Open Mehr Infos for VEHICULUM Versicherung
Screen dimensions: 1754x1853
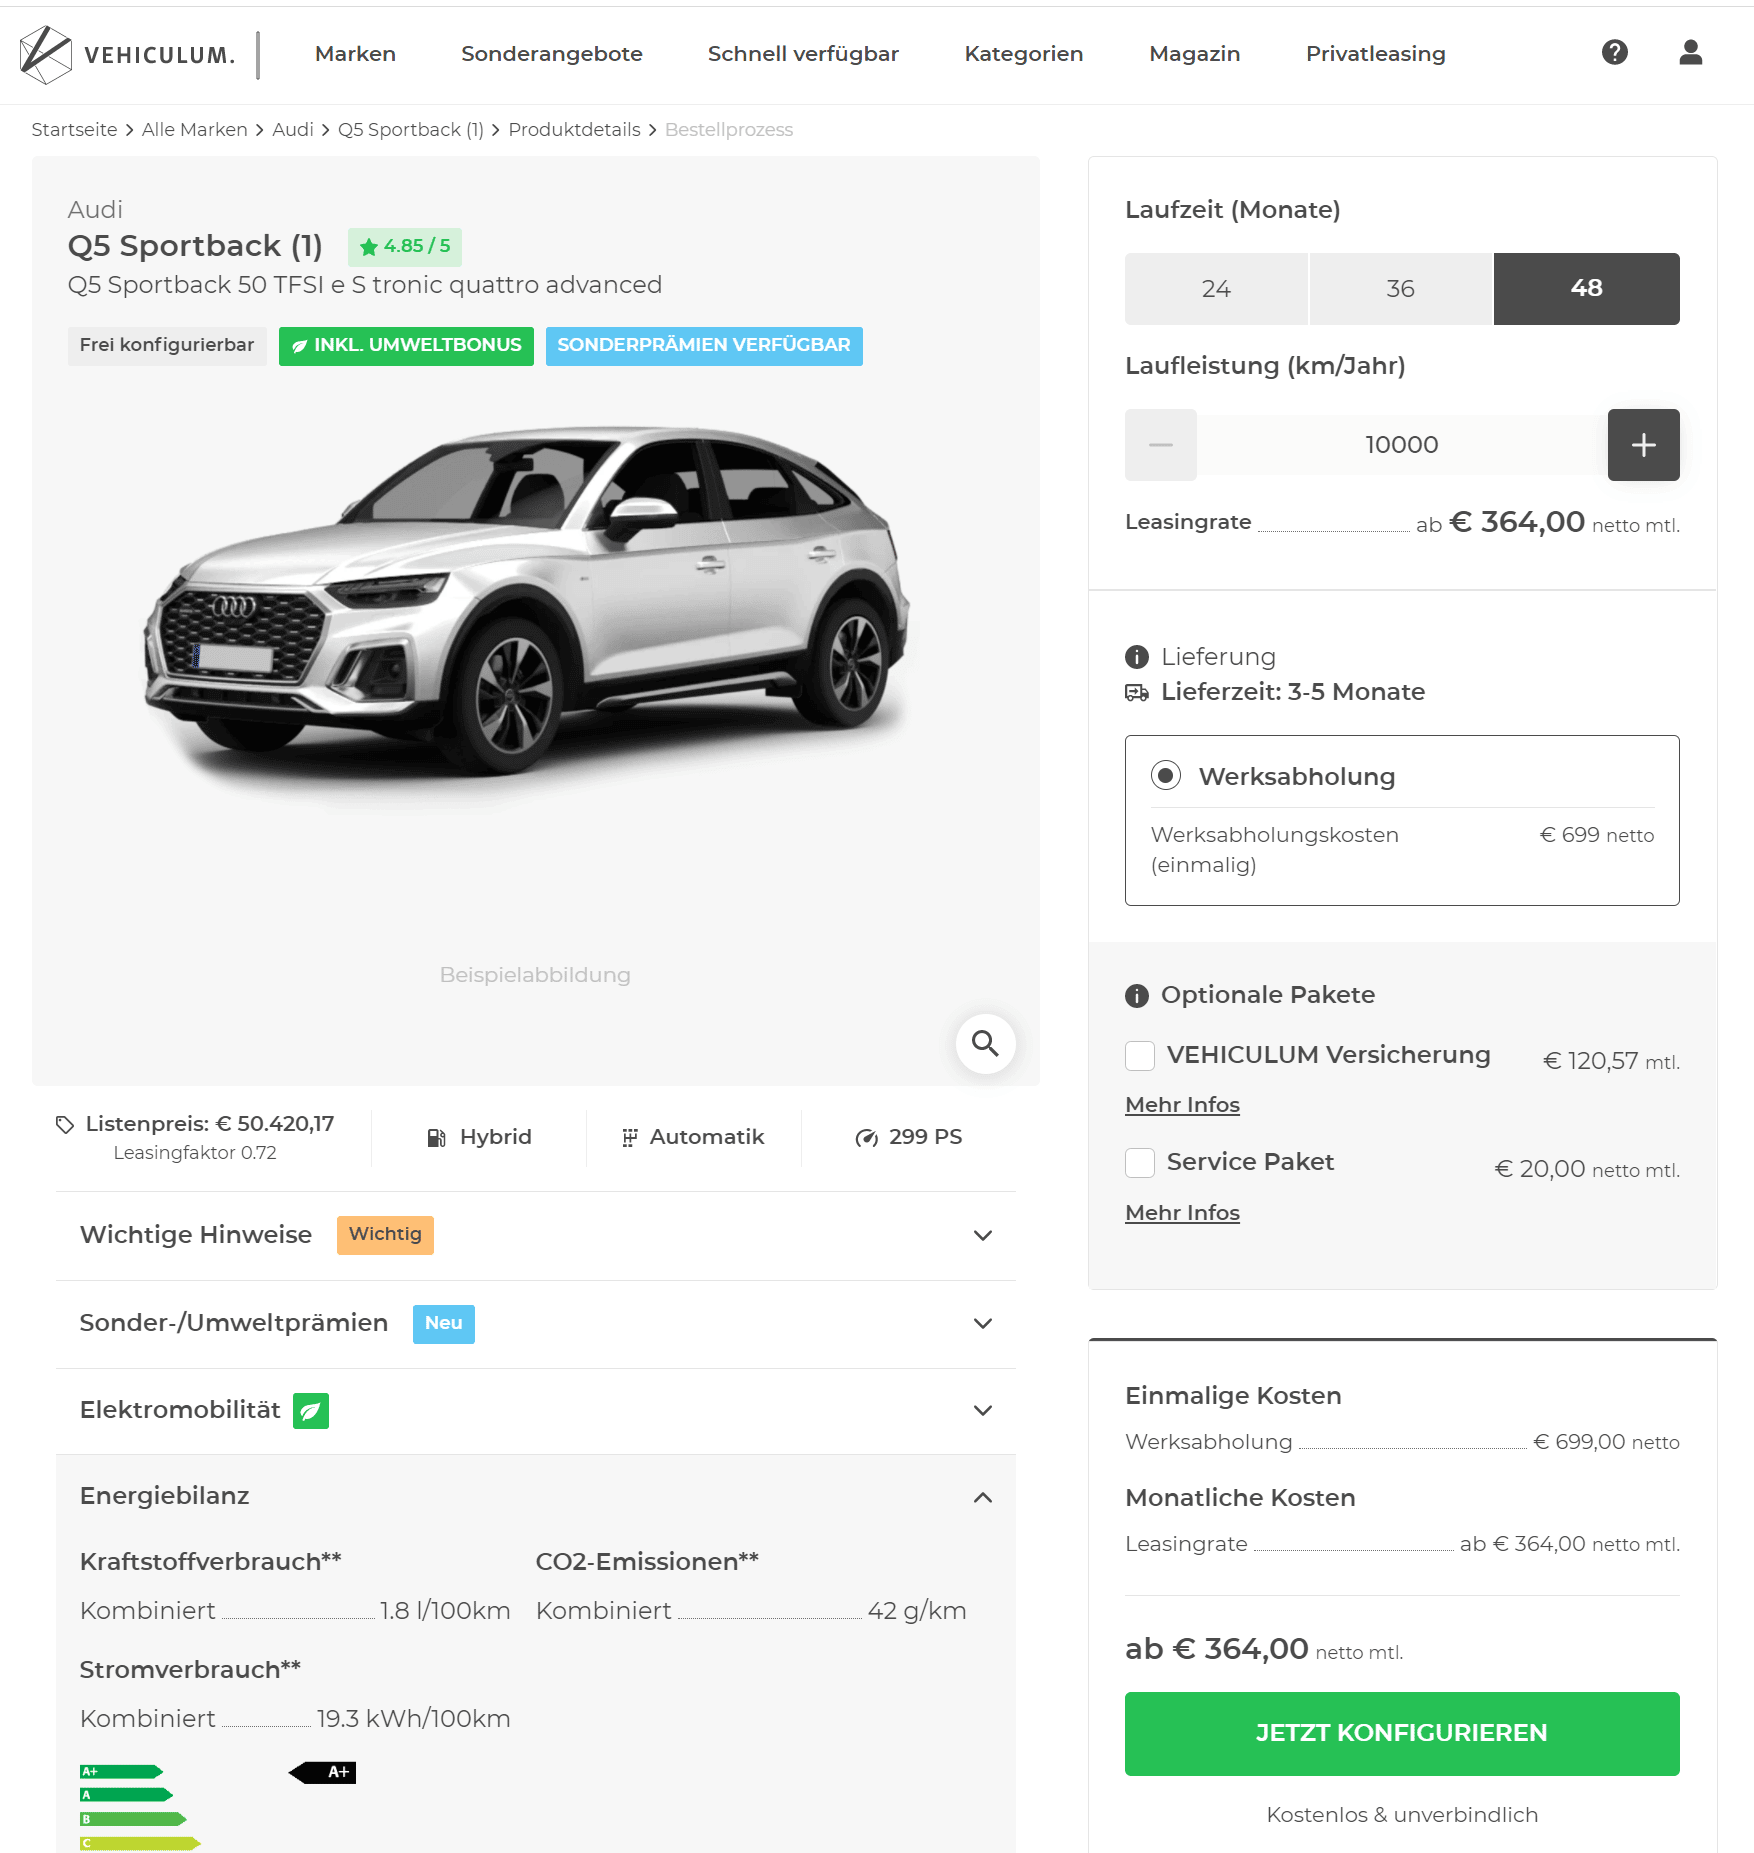point(1182,1105)
